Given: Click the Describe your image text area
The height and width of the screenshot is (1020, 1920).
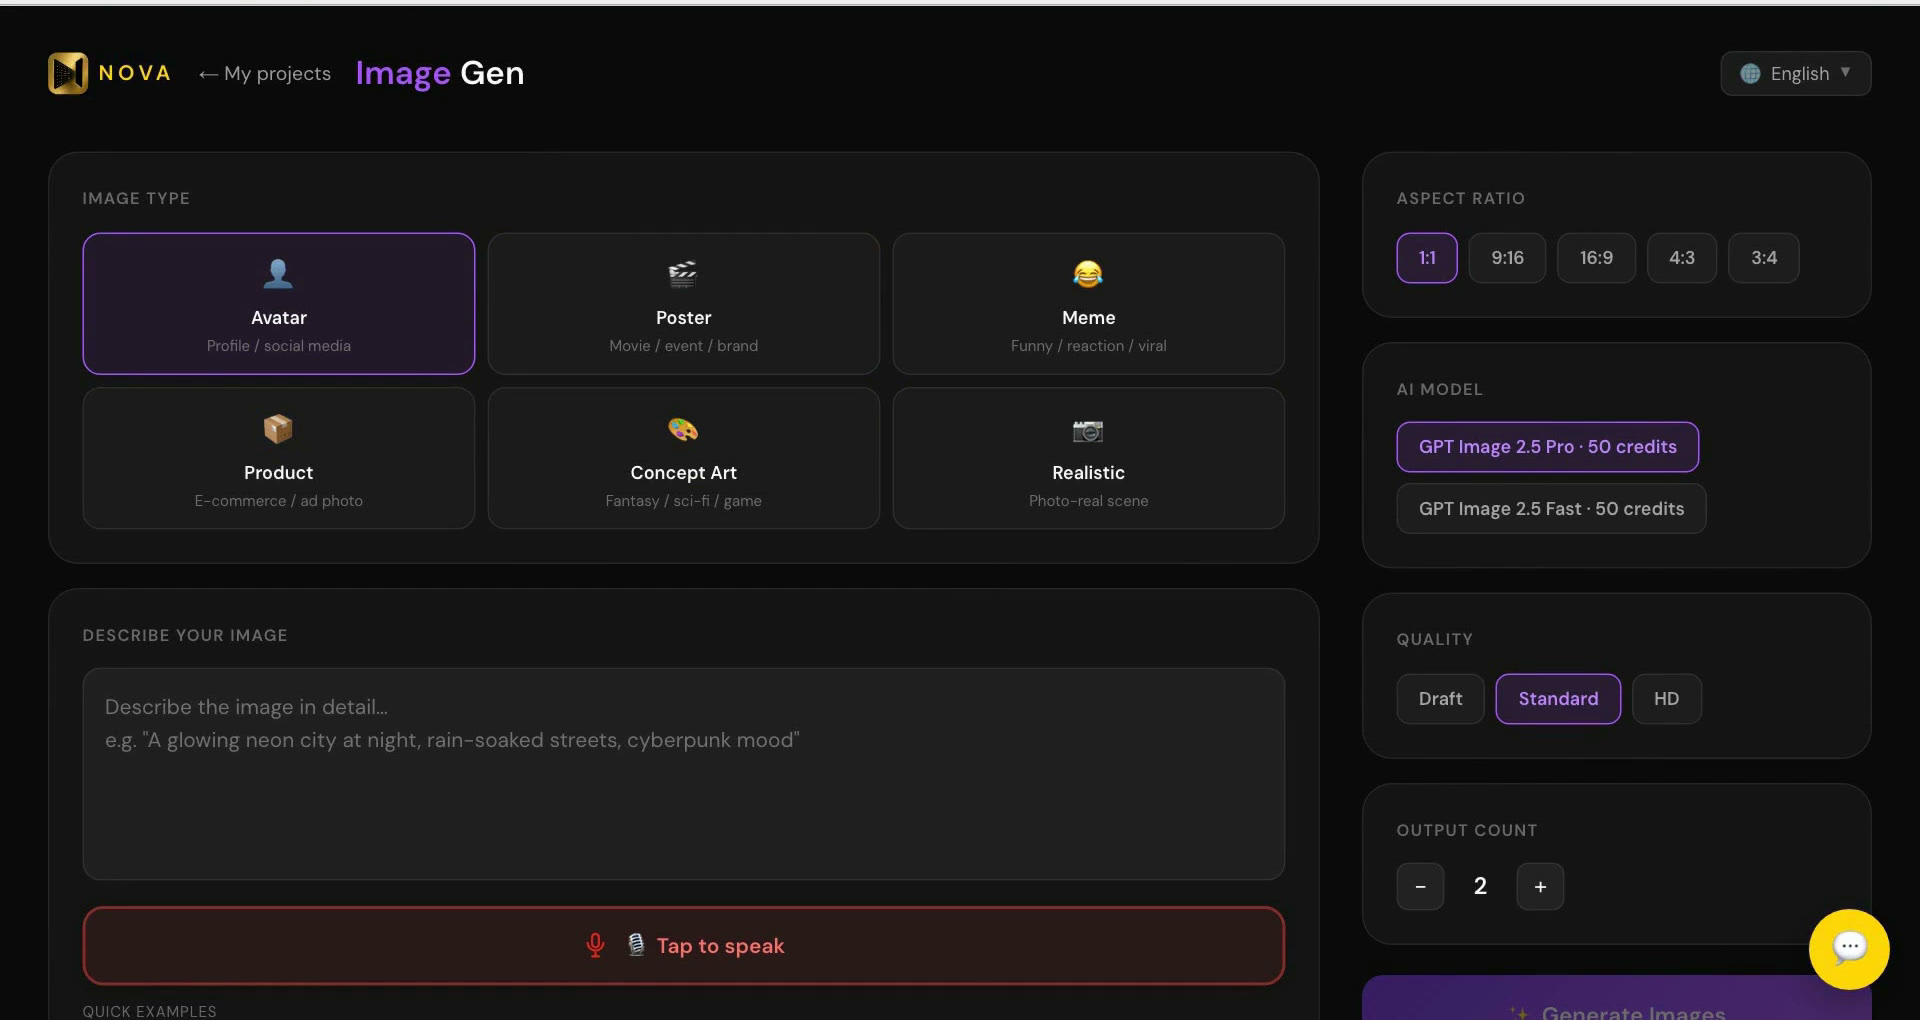Looking at the screenshot, I should point(684,774).
